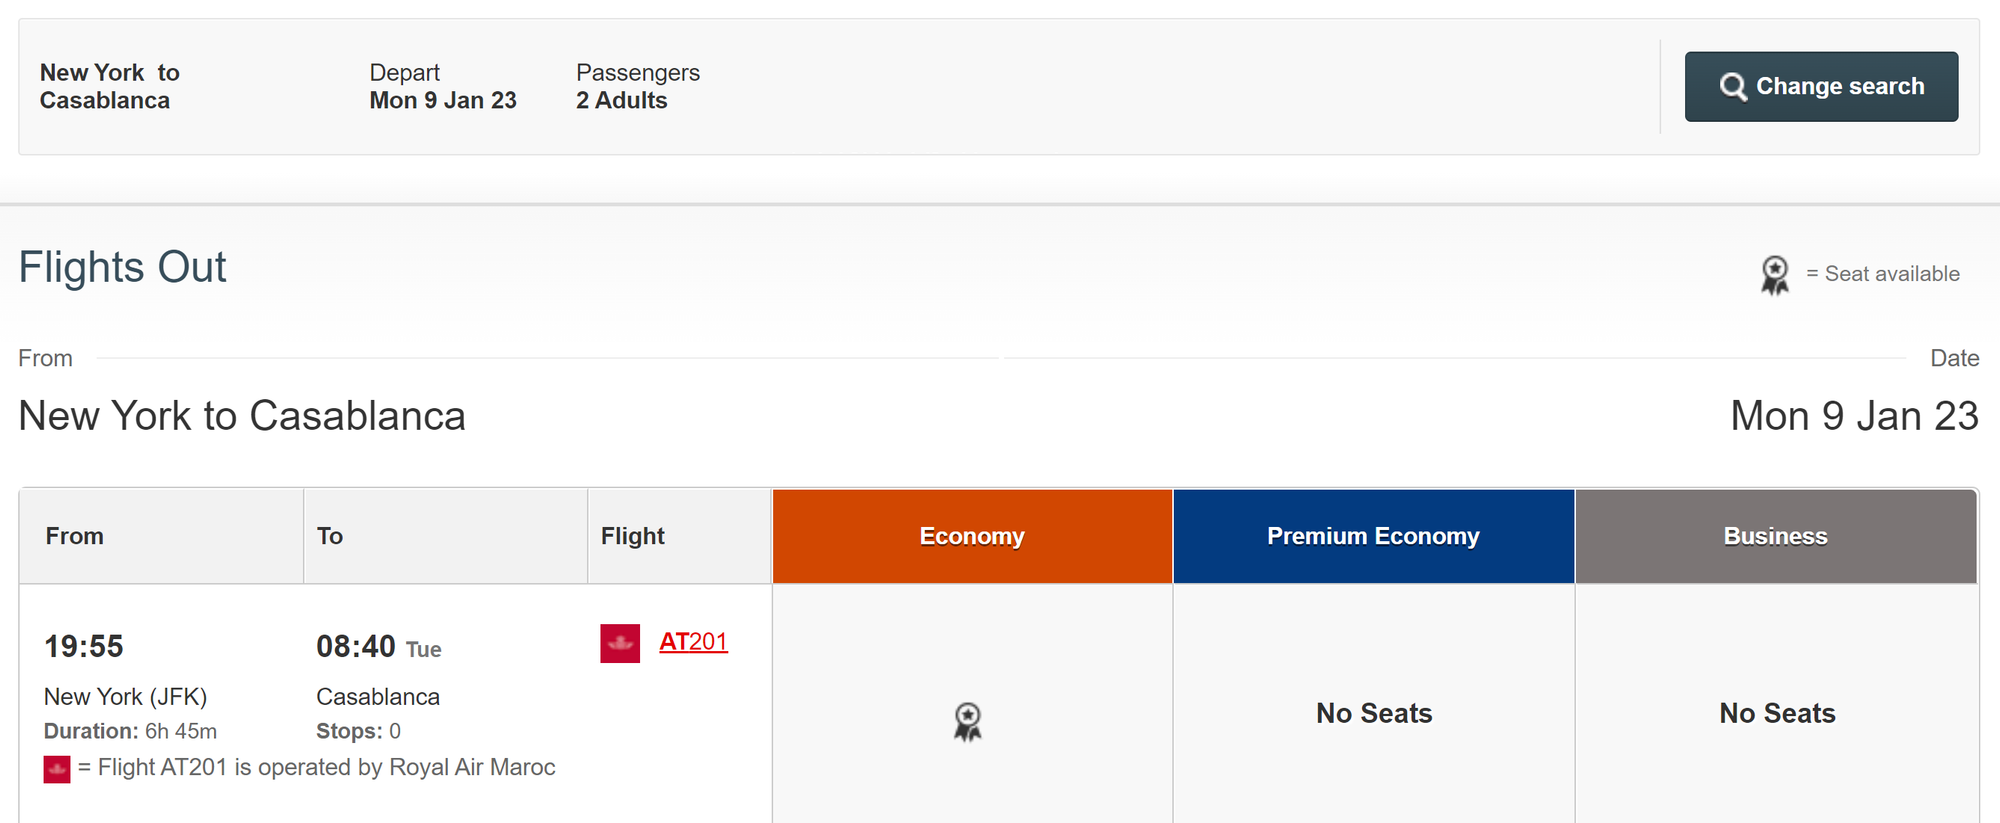Click the Royal Air Maroc logo in operator note
The image size is (2000, 823).
[x=57, y=769]
